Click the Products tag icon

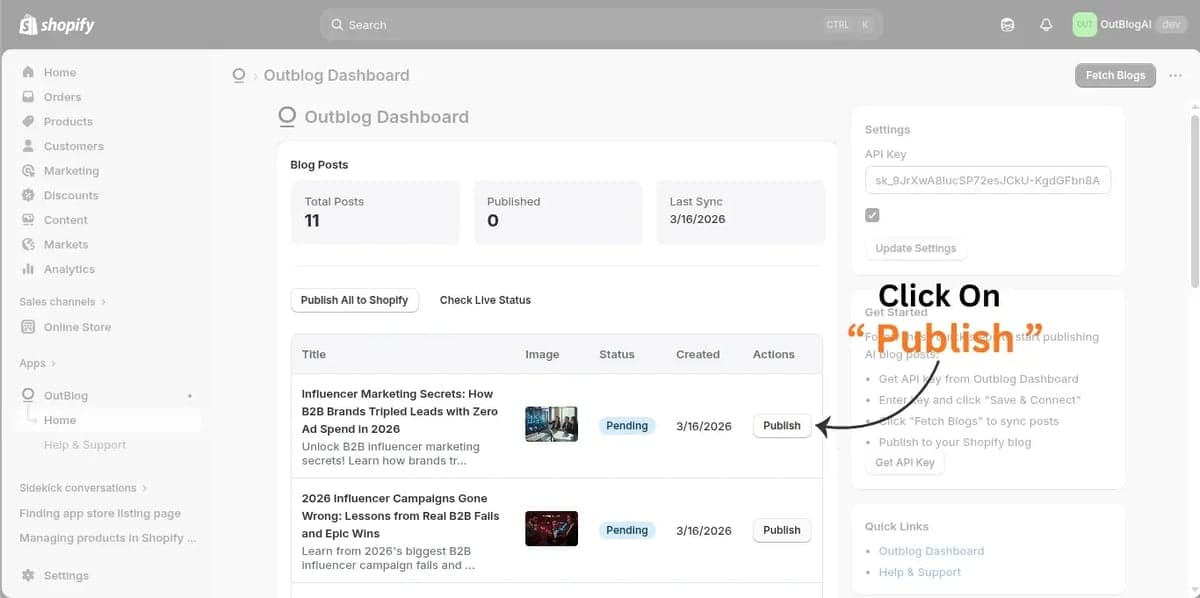click(28, 121)
